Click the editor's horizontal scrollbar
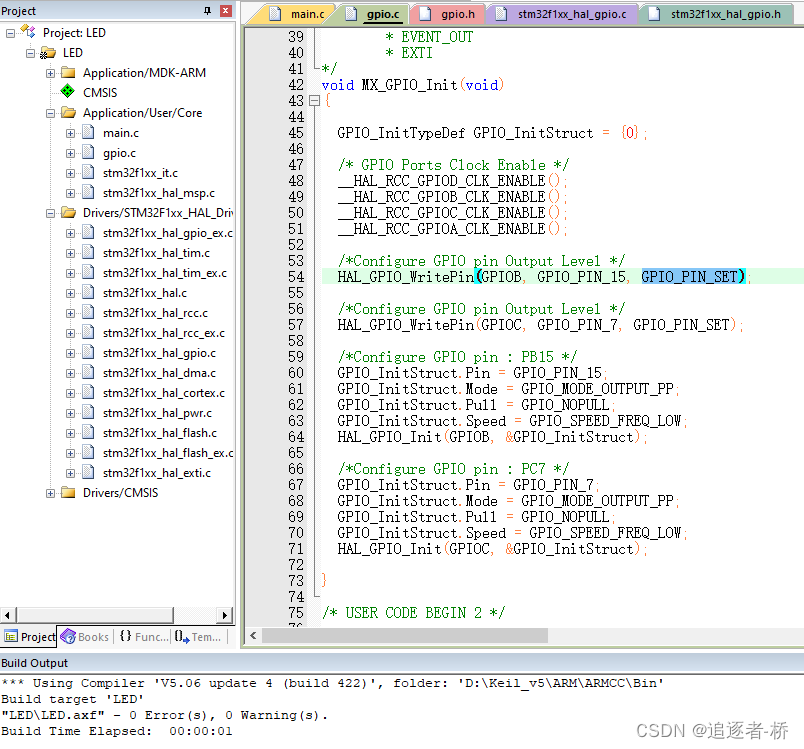This screenshot has height=749, width=804. point(400,634)
